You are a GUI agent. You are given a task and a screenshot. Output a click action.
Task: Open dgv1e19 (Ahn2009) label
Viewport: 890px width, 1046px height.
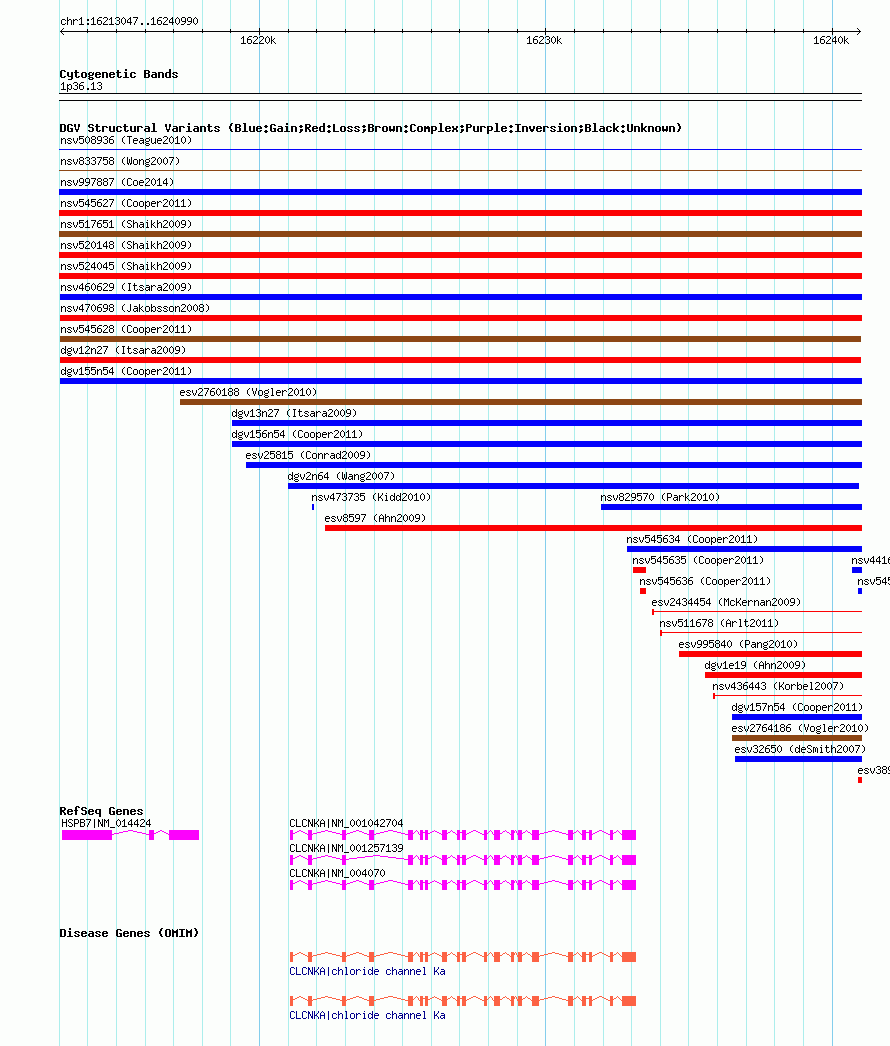click(x=755, y=666)
